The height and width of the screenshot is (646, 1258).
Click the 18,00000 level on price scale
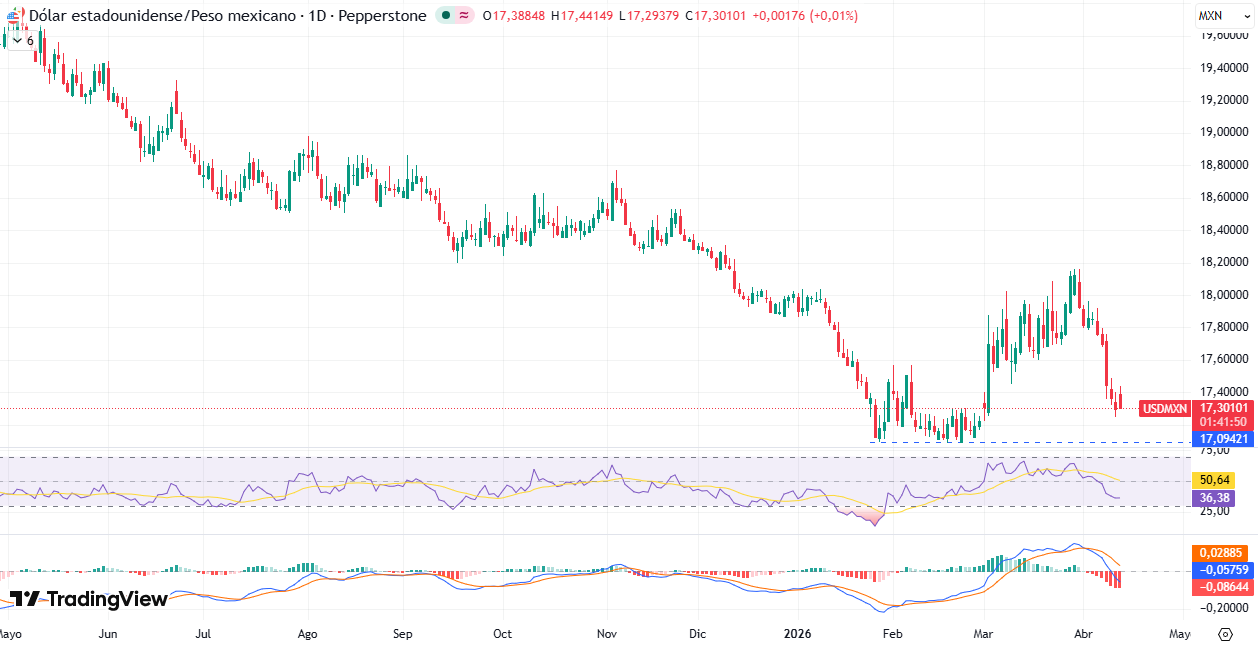point(1224,295)
